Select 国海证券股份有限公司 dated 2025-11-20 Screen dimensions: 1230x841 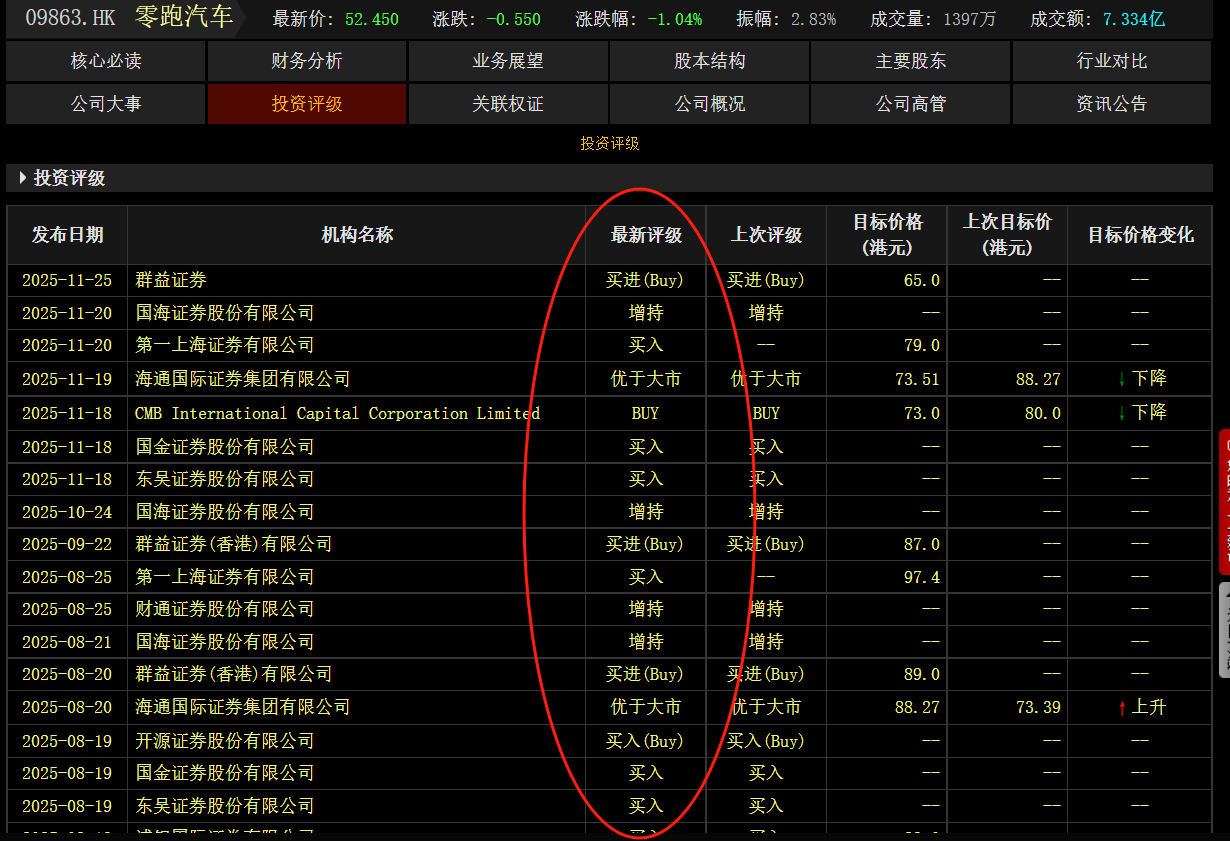coord(610,313)
